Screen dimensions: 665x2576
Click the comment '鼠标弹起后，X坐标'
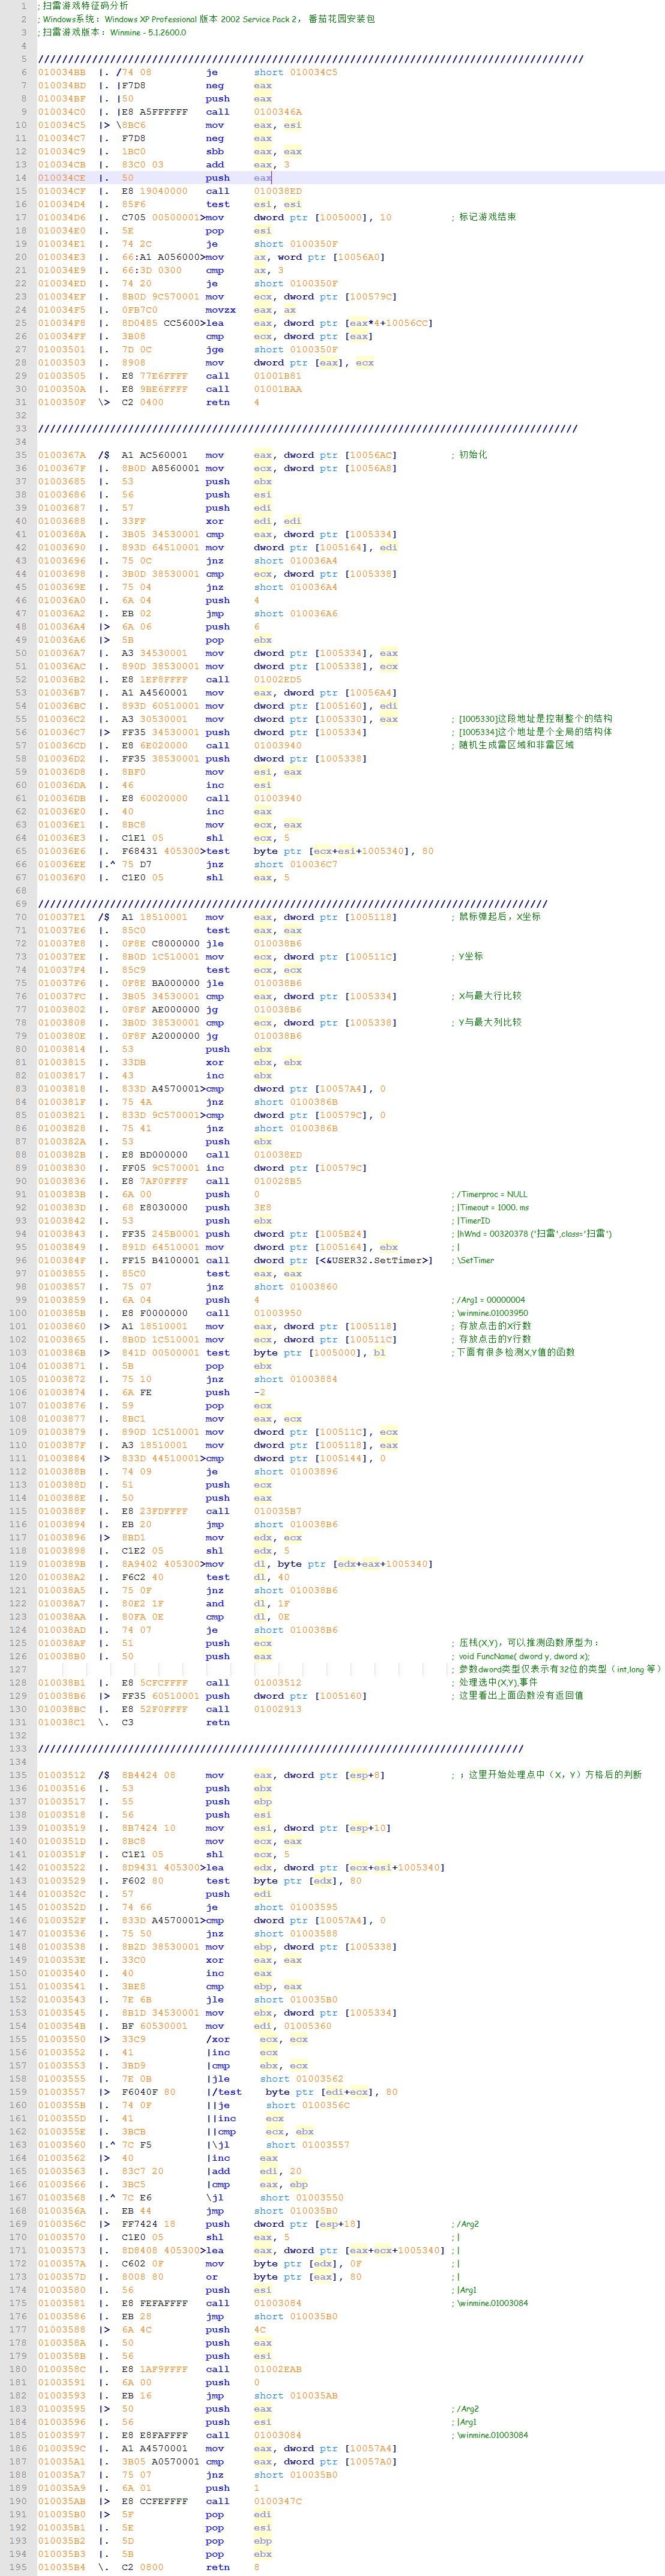coord(500,917)
